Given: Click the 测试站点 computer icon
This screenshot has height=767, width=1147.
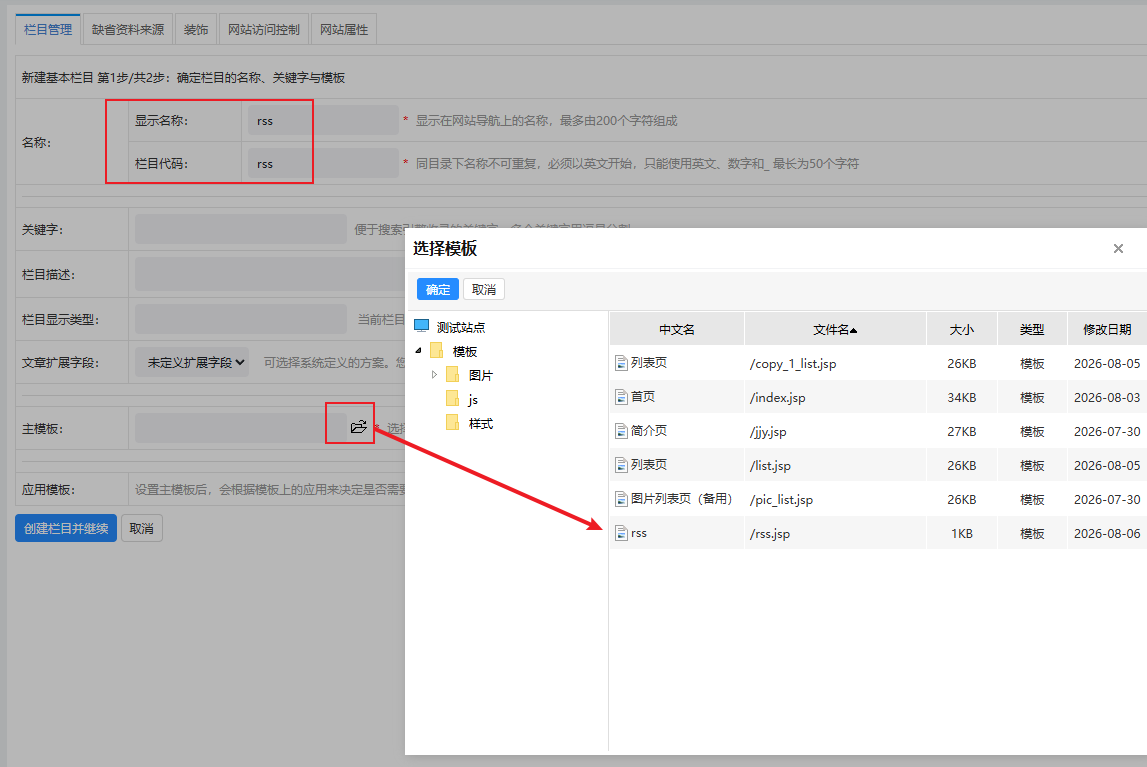Looking at the screenshot, I should pyautogui.click(x=421, y=326).
